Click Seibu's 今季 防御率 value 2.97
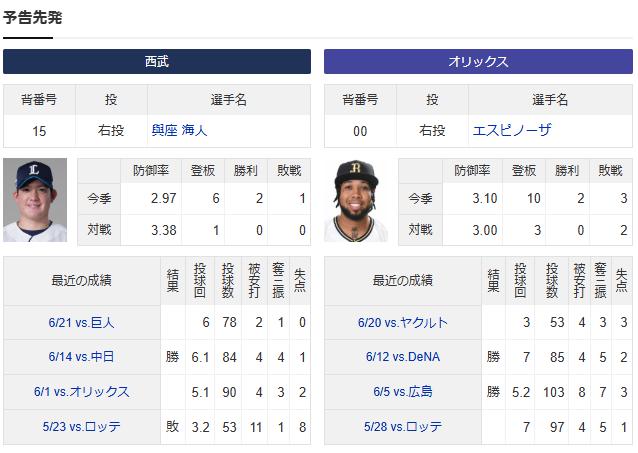638x453 pixels. click(164, 198)
